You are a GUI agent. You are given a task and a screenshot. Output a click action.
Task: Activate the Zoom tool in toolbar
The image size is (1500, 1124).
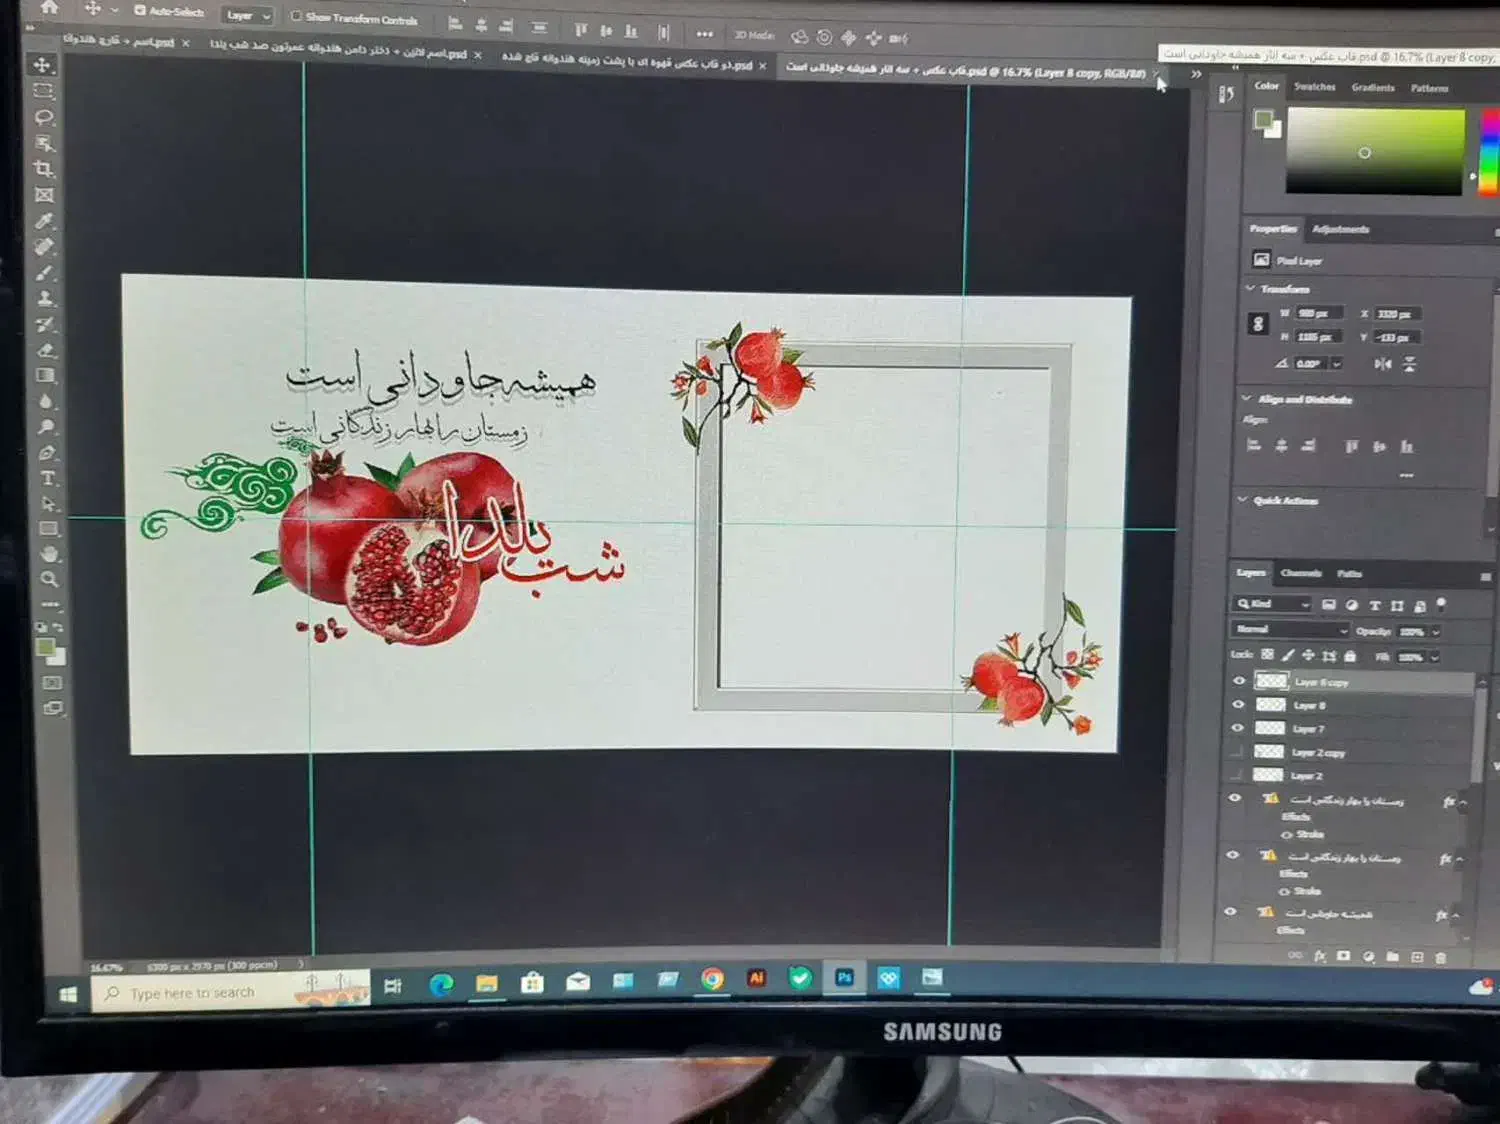click(x=48, y=579)
